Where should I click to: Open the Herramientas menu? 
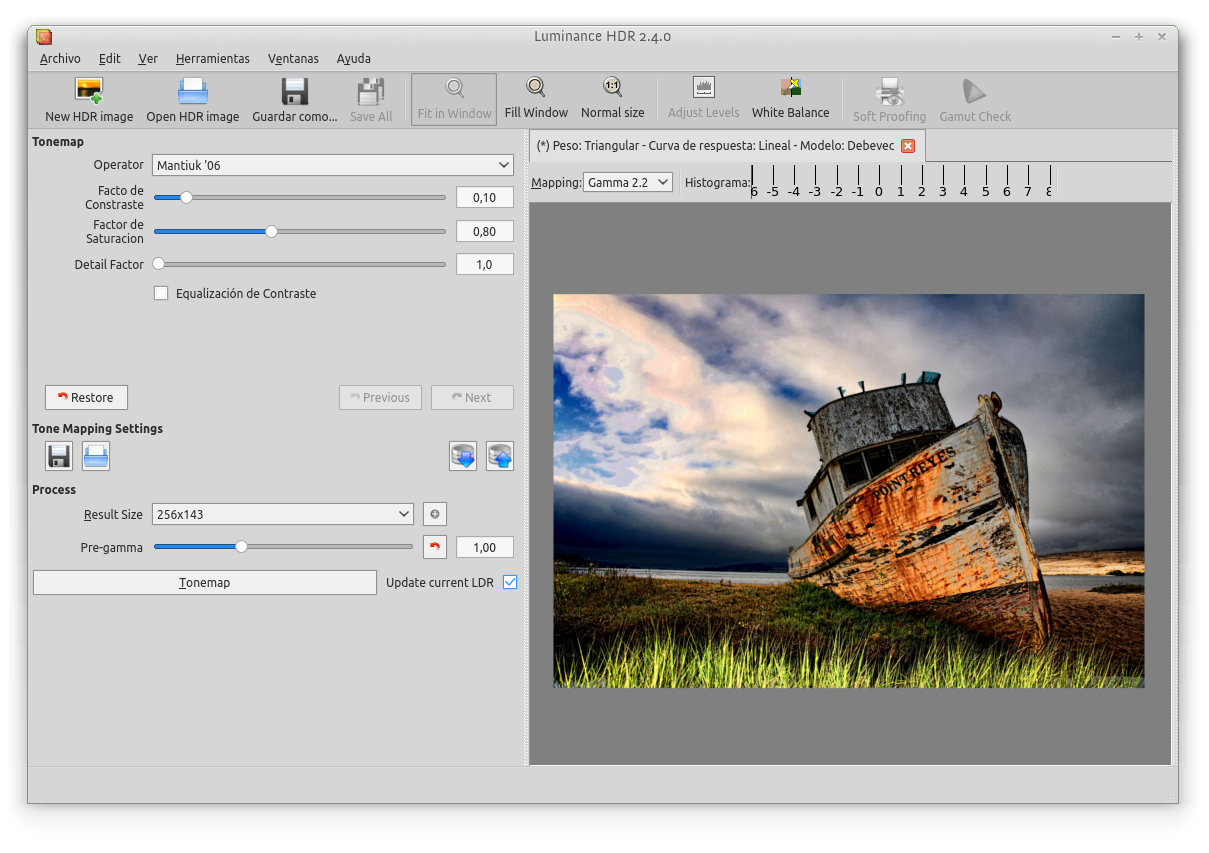click(212, 58)
